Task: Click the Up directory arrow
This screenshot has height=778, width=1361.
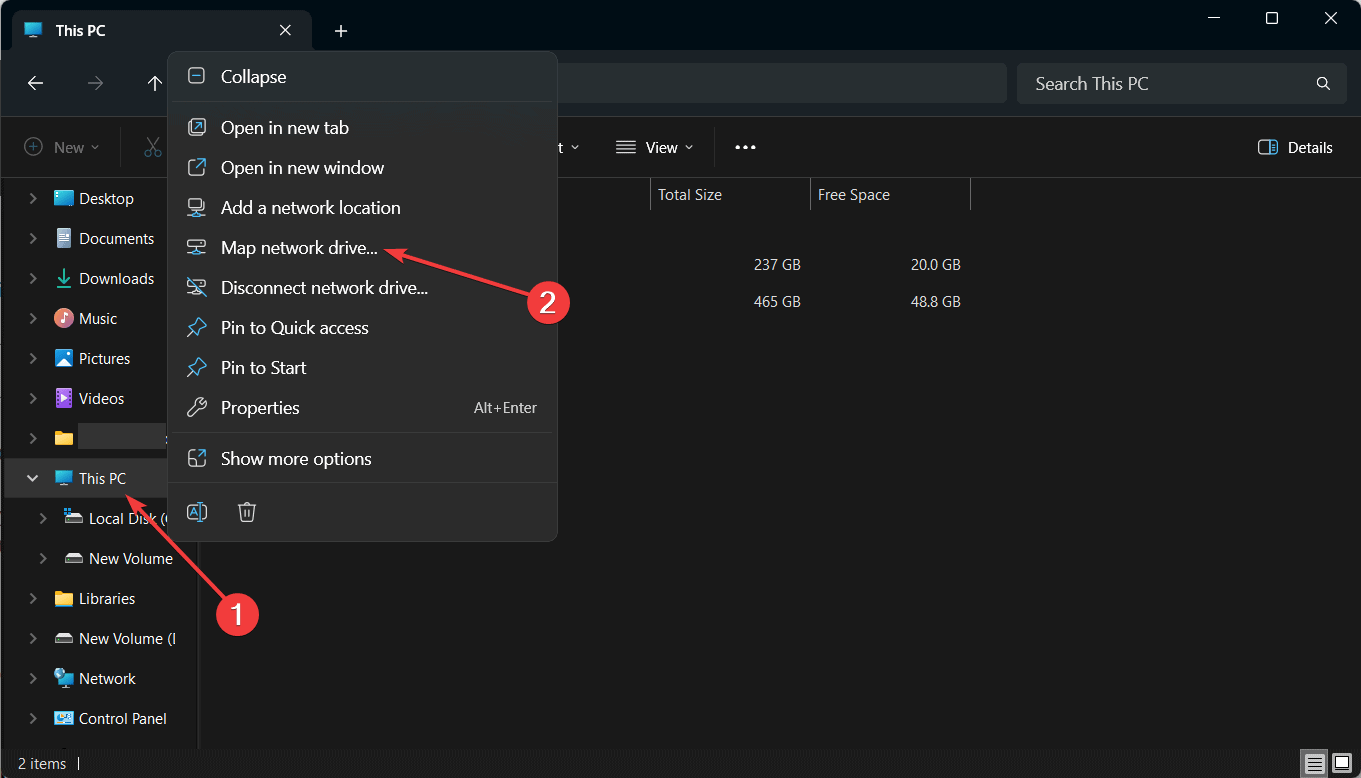Action: click(x=154, y=84)
